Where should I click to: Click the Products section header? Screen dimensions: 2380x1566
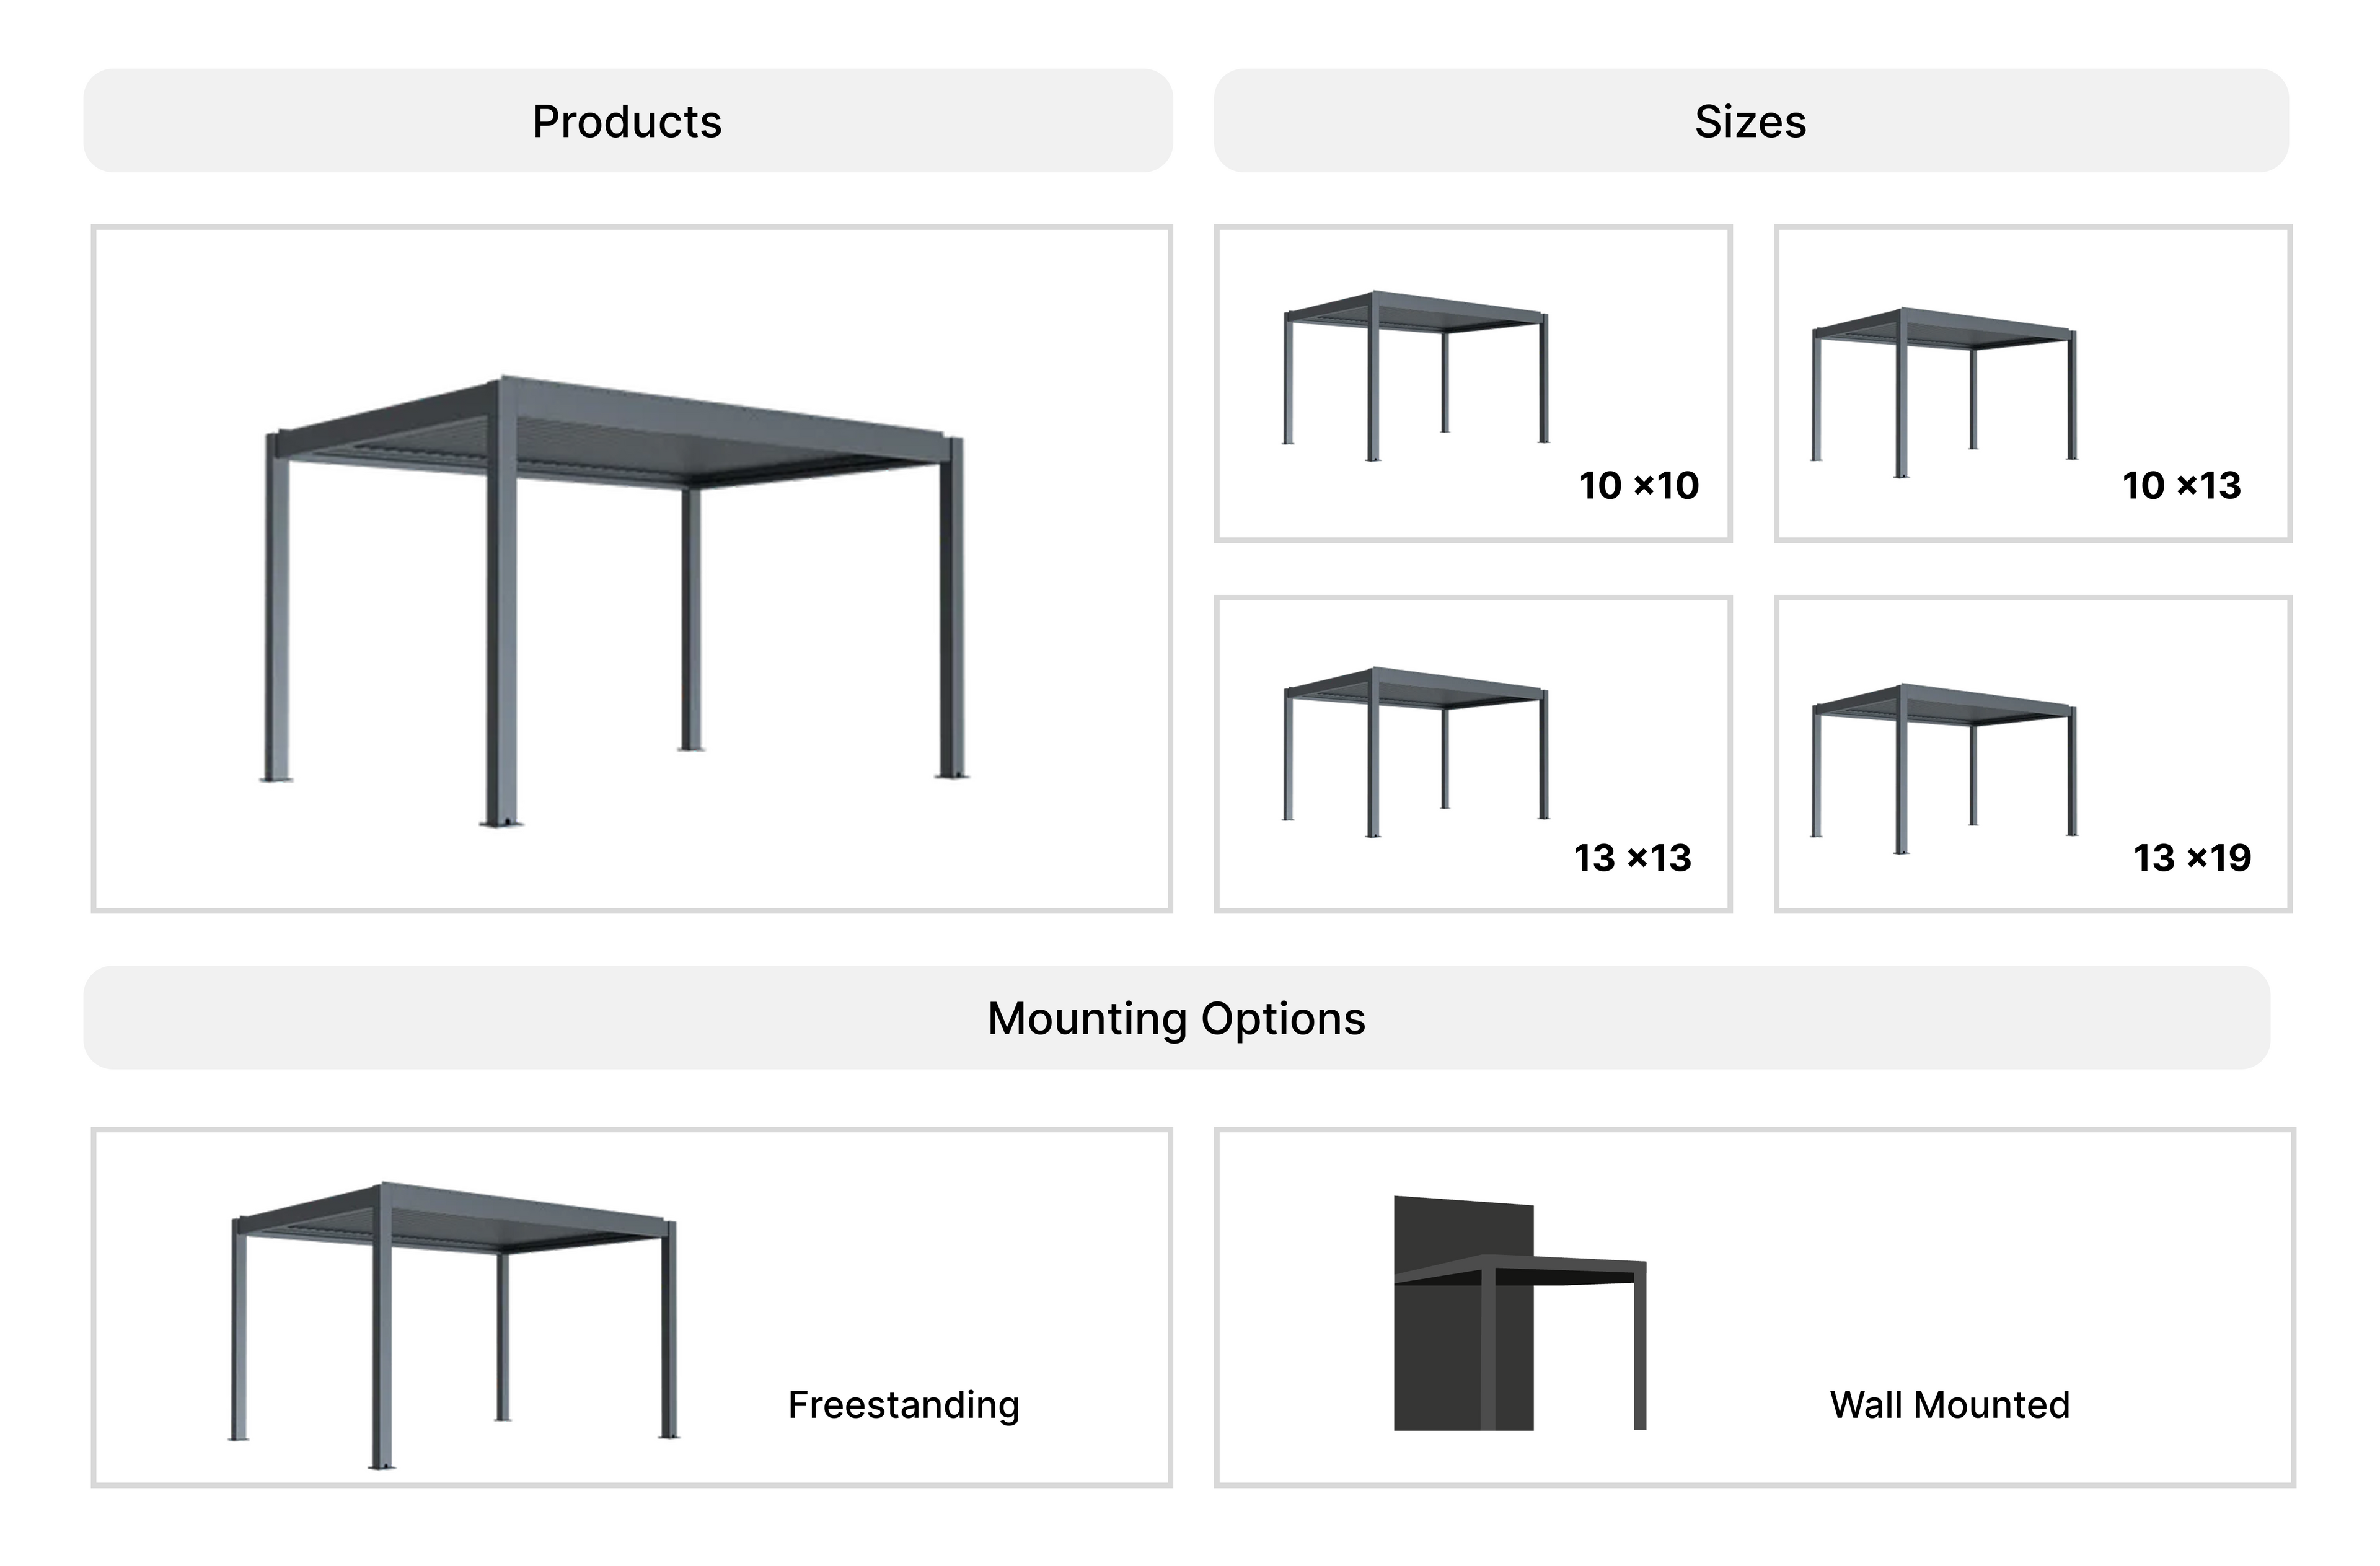627,121
